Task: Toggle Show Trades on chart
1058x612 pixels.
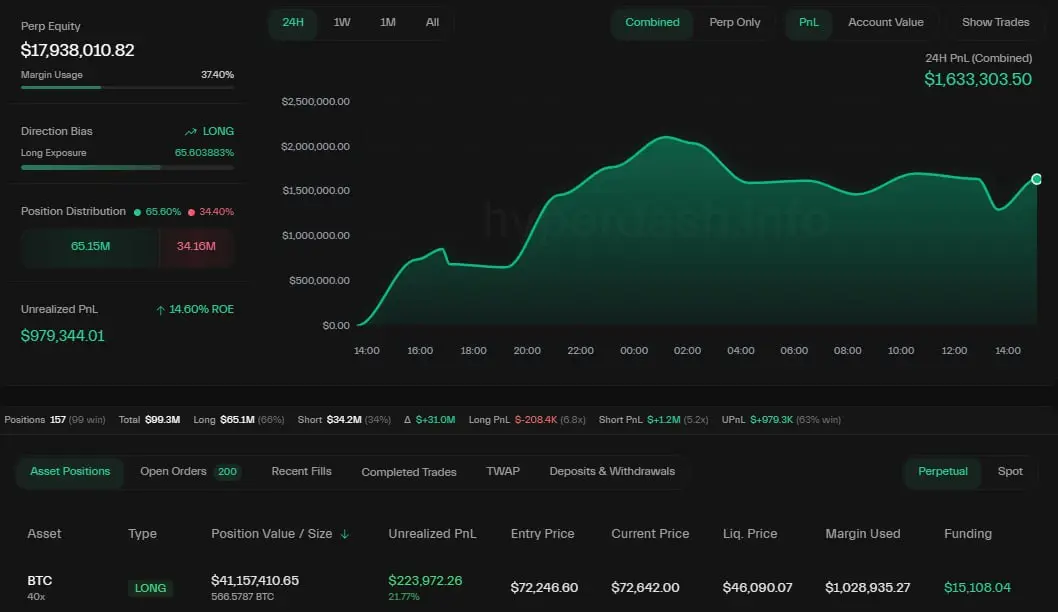Action: point(995,22)
